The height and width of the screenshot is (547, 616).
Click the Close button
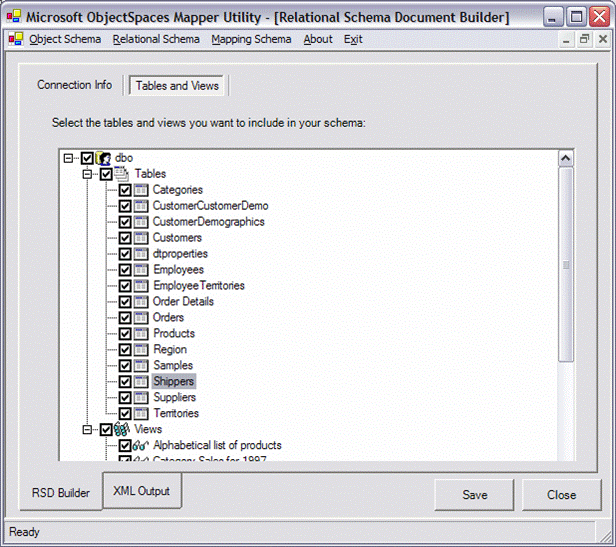(x=561, y=495)
